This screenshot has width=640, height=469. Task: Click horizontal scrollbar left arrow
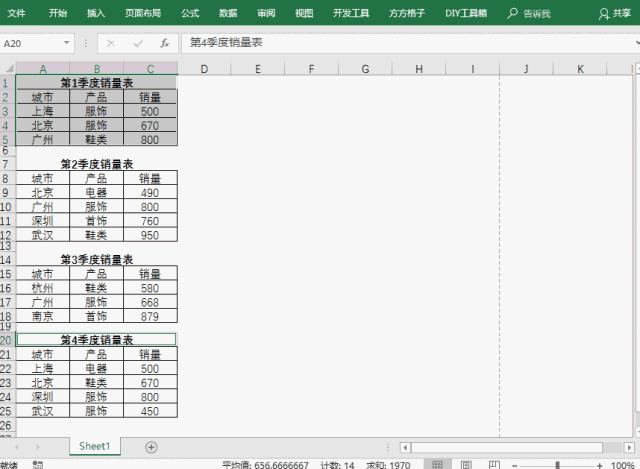point(405,448)
